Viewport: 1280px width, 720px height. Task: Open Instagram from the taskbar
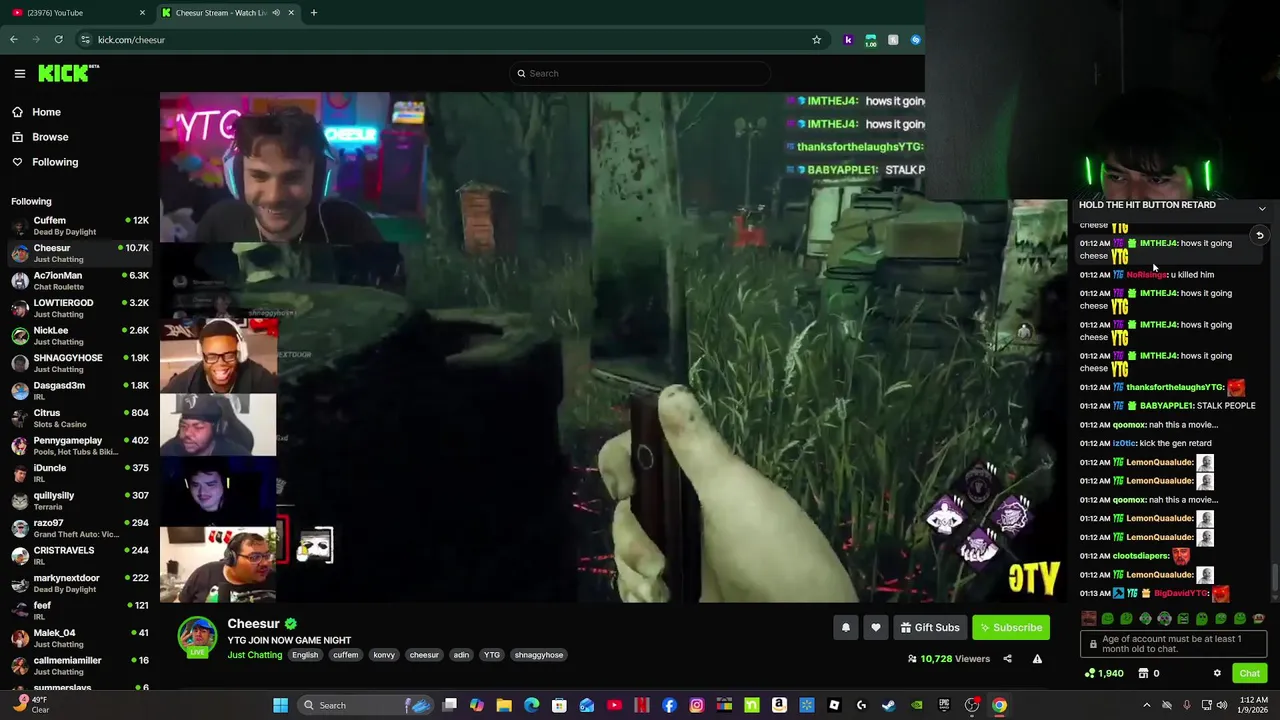(697, 705)
